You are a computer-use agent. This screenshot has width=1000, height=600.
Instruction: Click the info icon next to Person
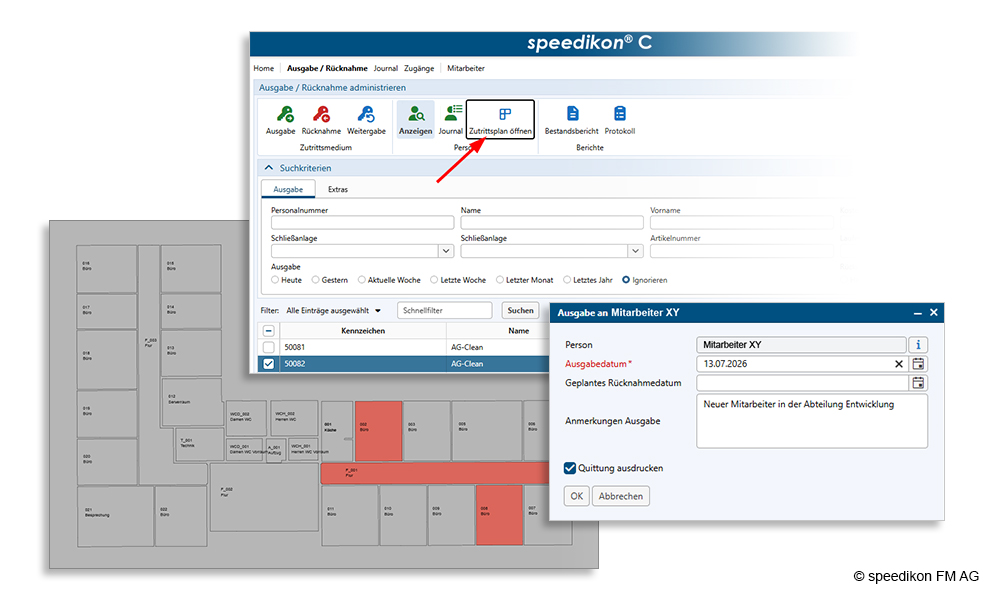[918, 345]
